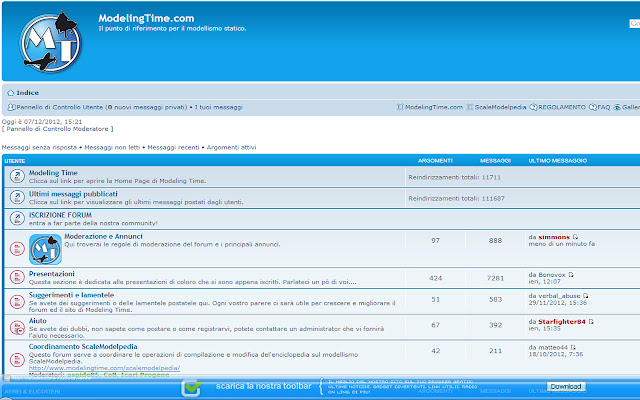Screen dimensions: 640x400
Task: Open FAQ nav link
Action: pos(604,107)
